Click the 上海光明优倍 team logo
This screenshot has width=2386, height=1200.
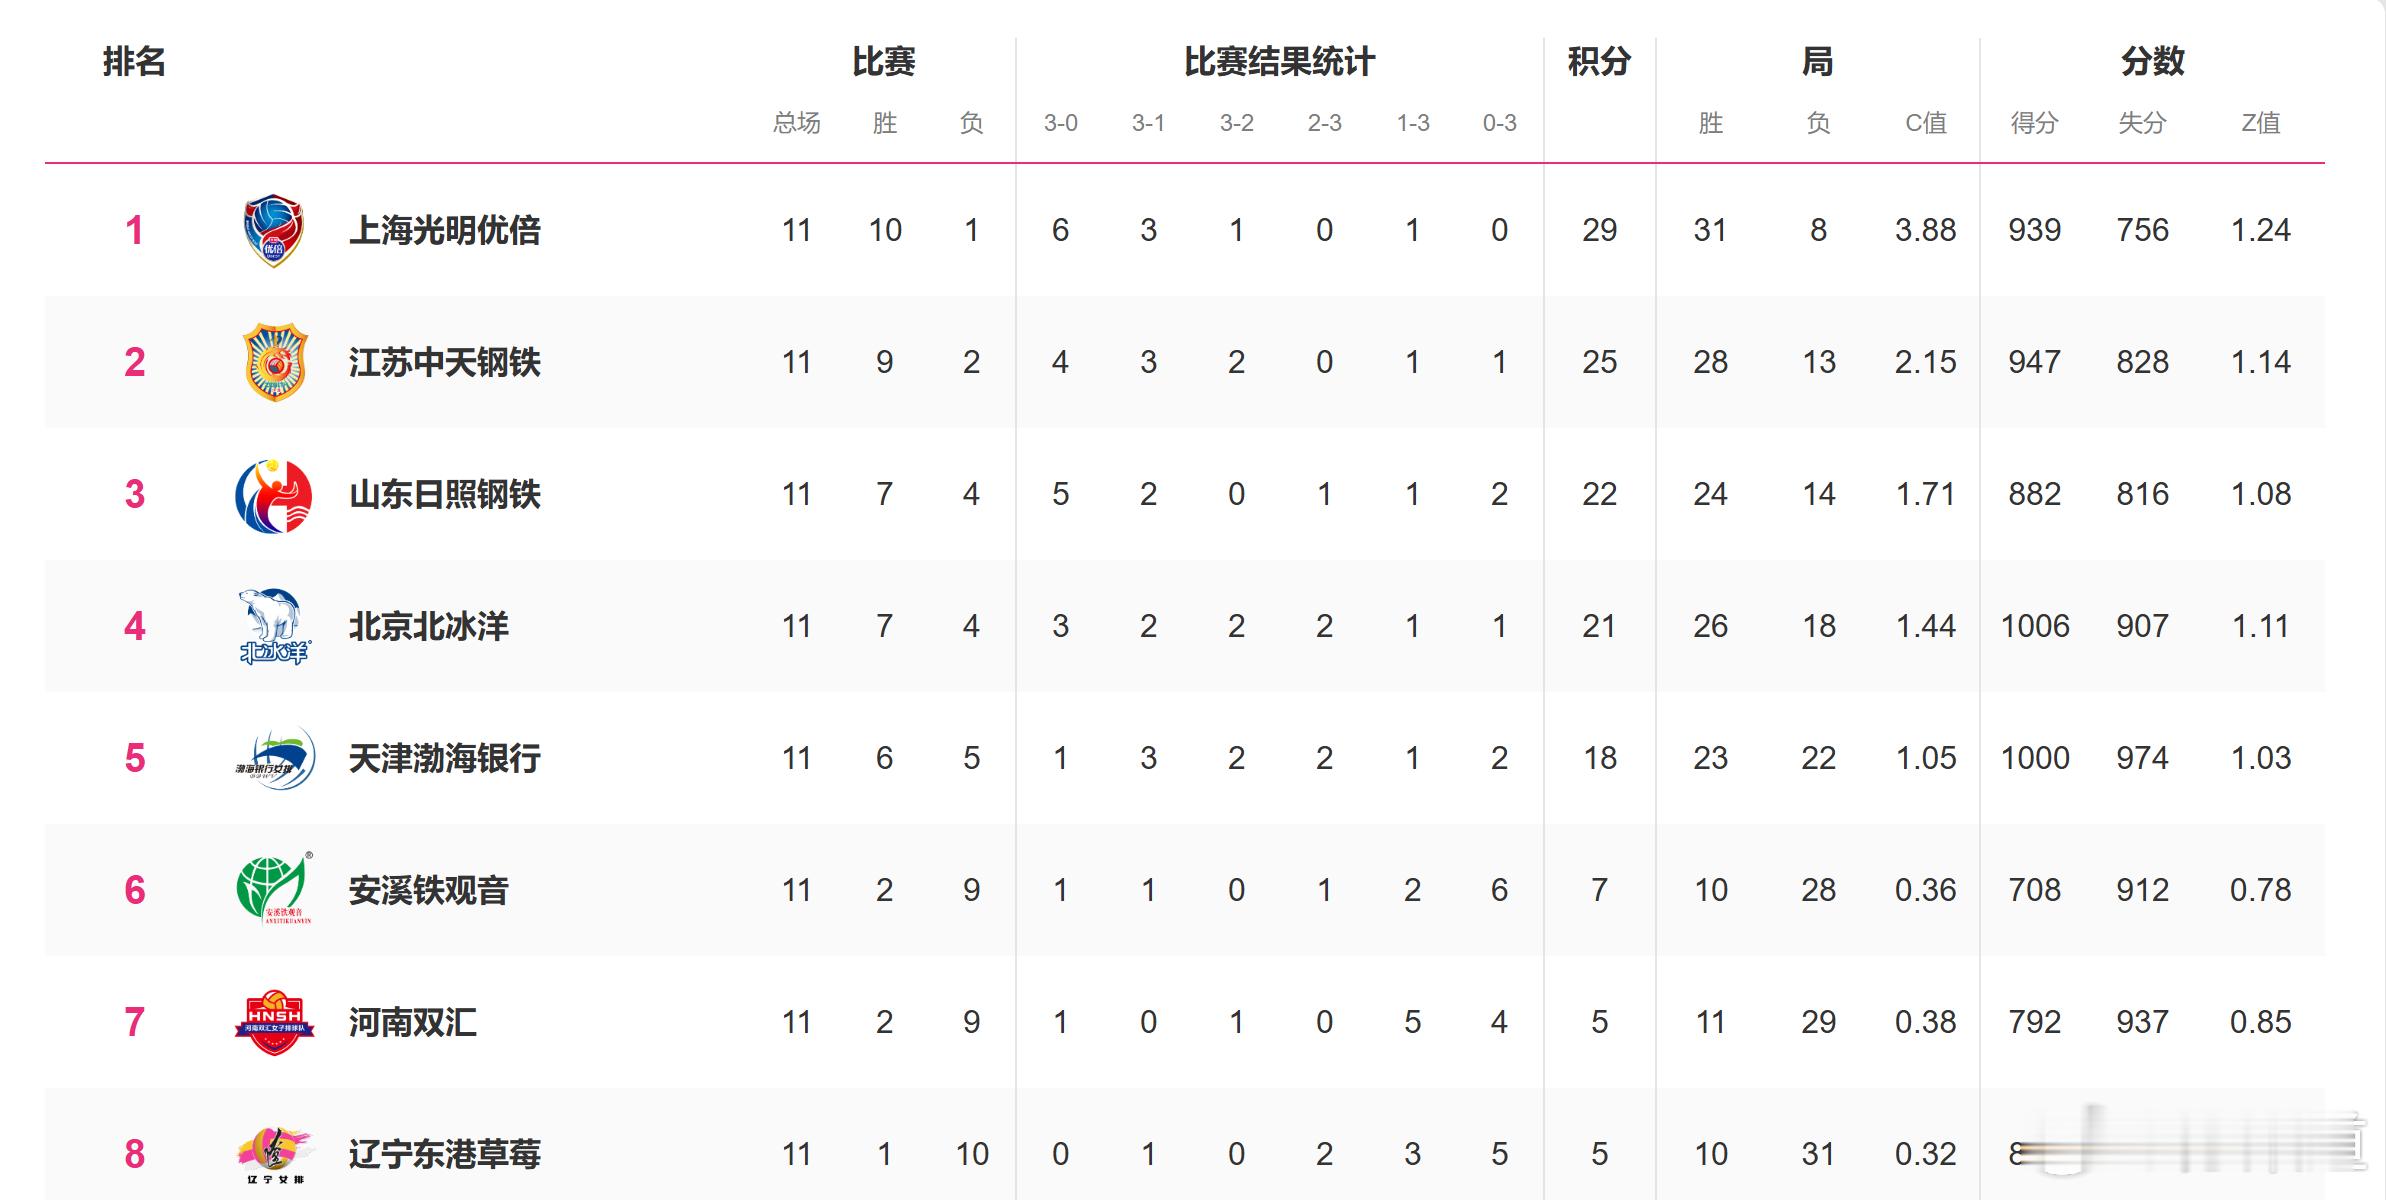[x=274, y=231]
